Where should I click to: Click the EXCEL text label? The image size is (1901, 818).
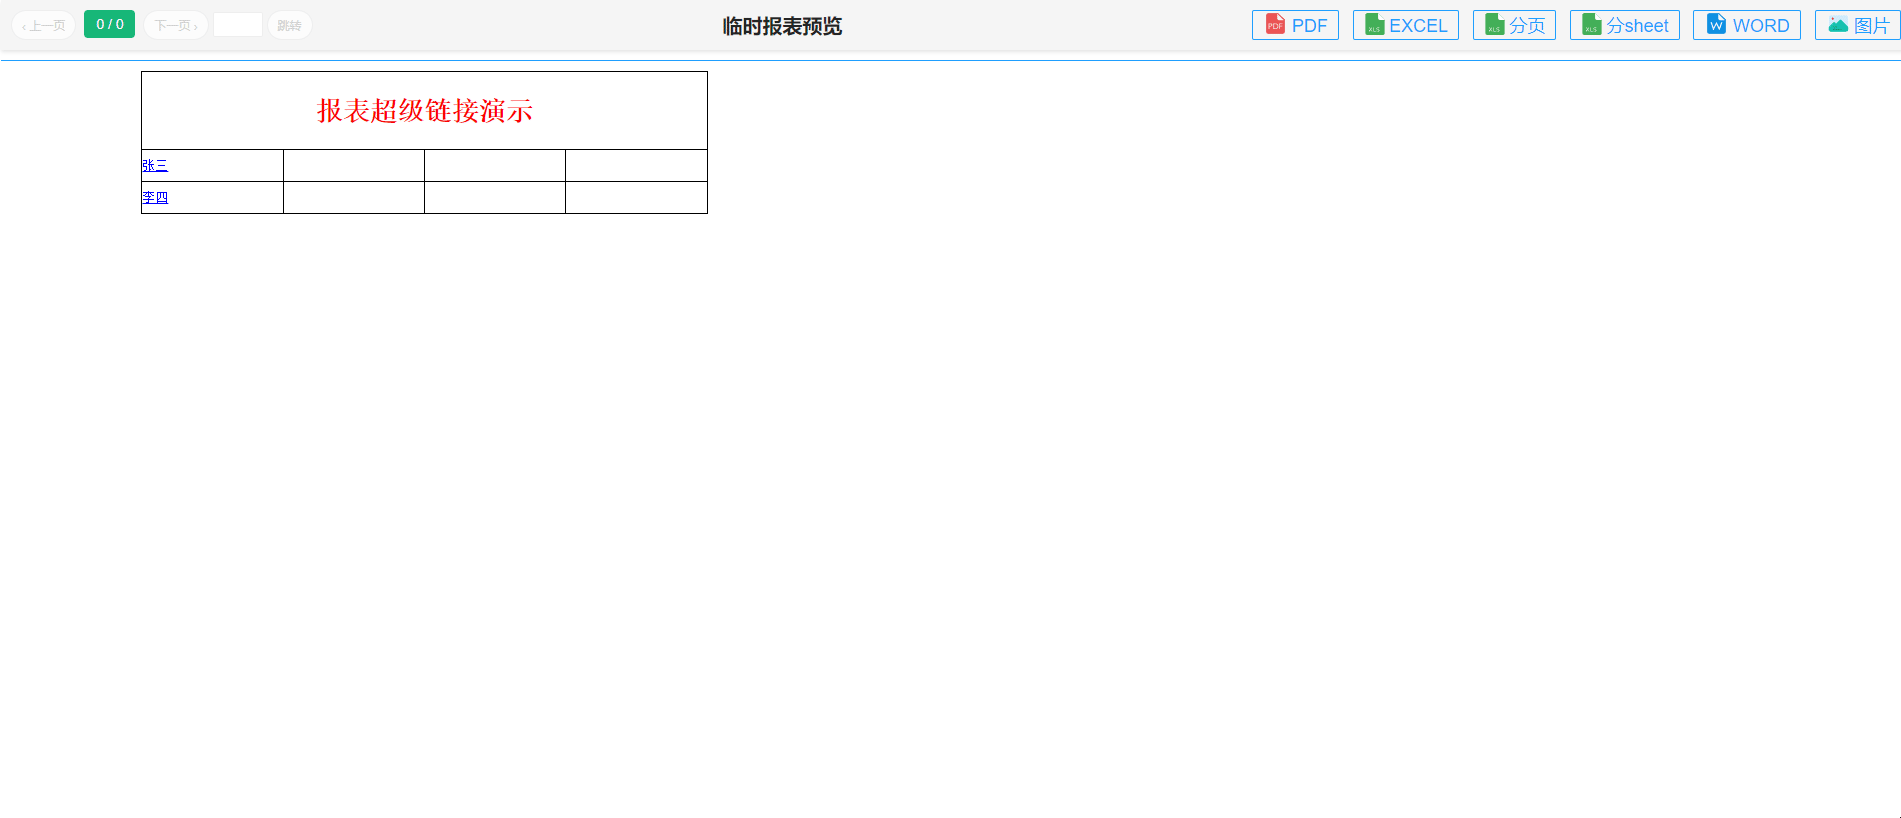pyautogui.click(x=1418, y=26)
